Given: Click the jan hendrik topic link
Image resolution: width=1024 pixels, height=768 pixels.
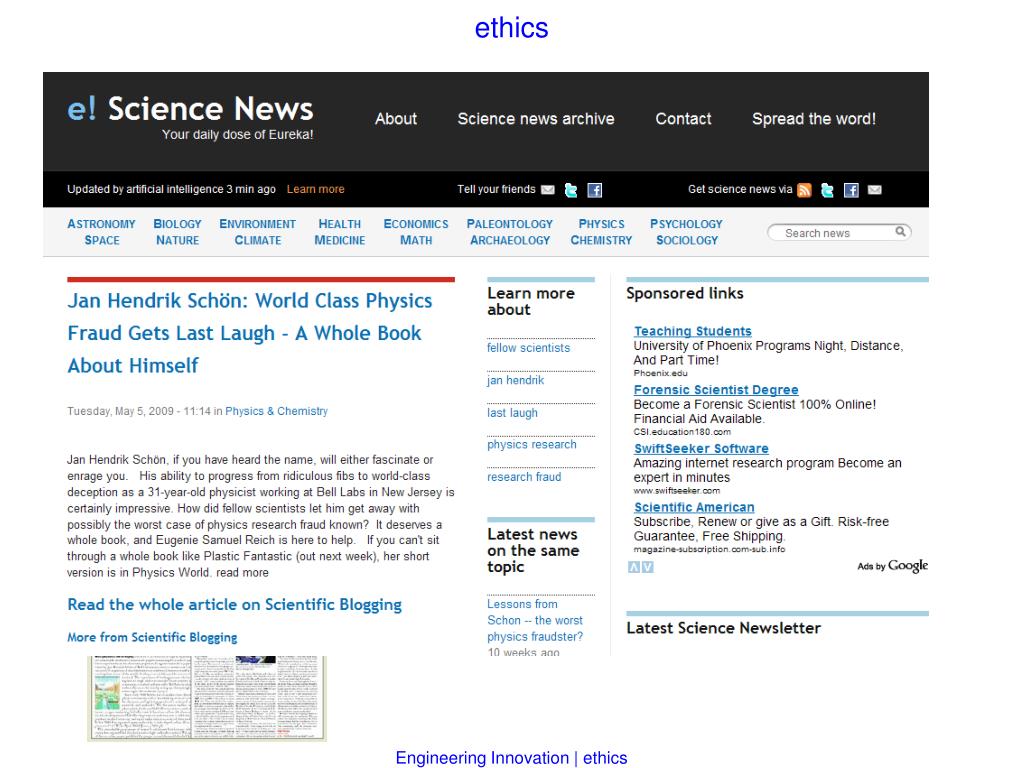Looking at the screenshot, I should coord(515,380).
